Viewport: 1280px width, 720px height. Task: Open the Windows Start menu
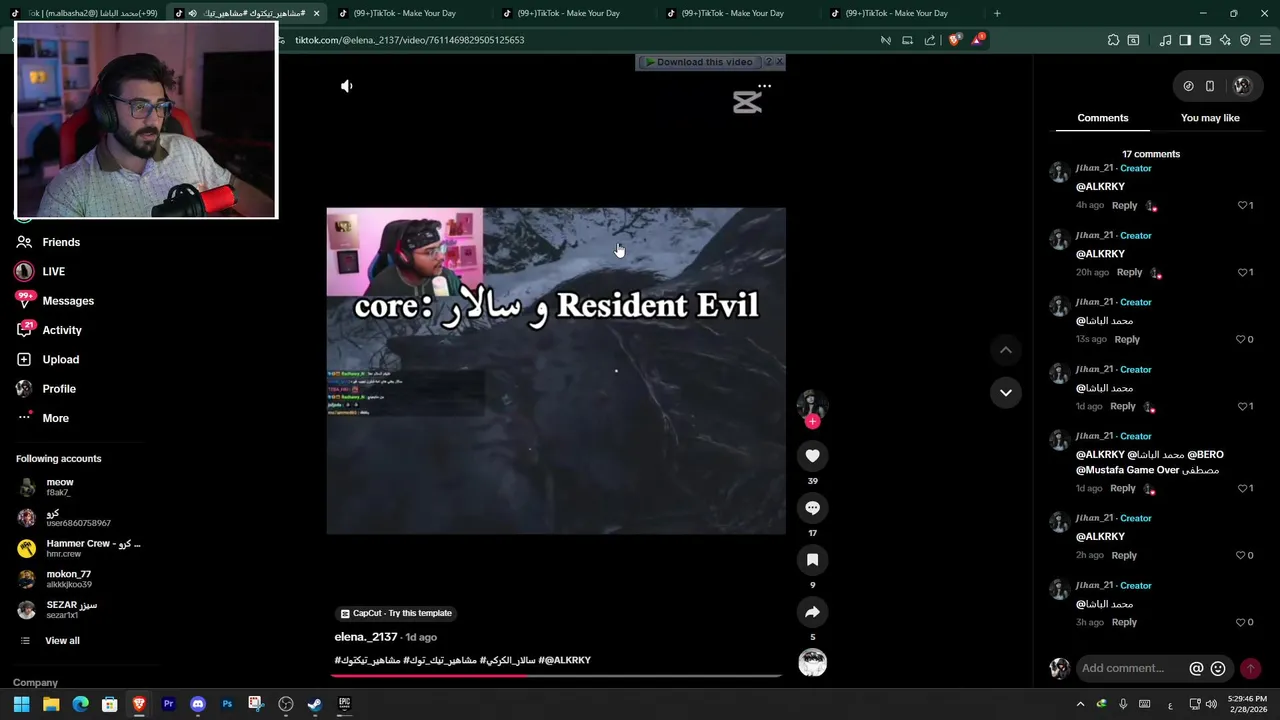click(x=21, y=704)
